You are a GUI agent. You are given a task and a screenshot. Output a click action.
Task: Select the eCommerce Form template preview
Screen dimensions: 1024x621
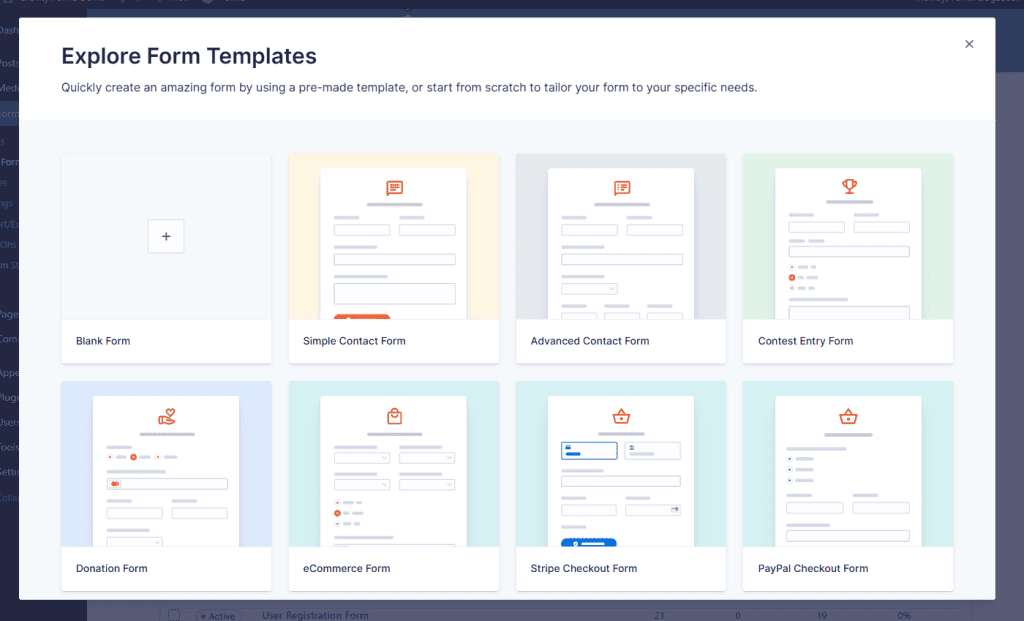394,464
